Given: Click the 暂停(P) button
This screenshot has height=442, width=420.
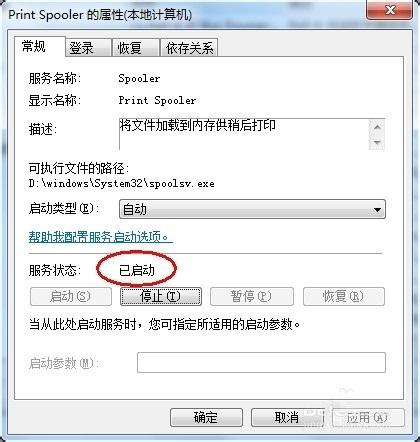Looking at the screenshot, I should 252,296.
